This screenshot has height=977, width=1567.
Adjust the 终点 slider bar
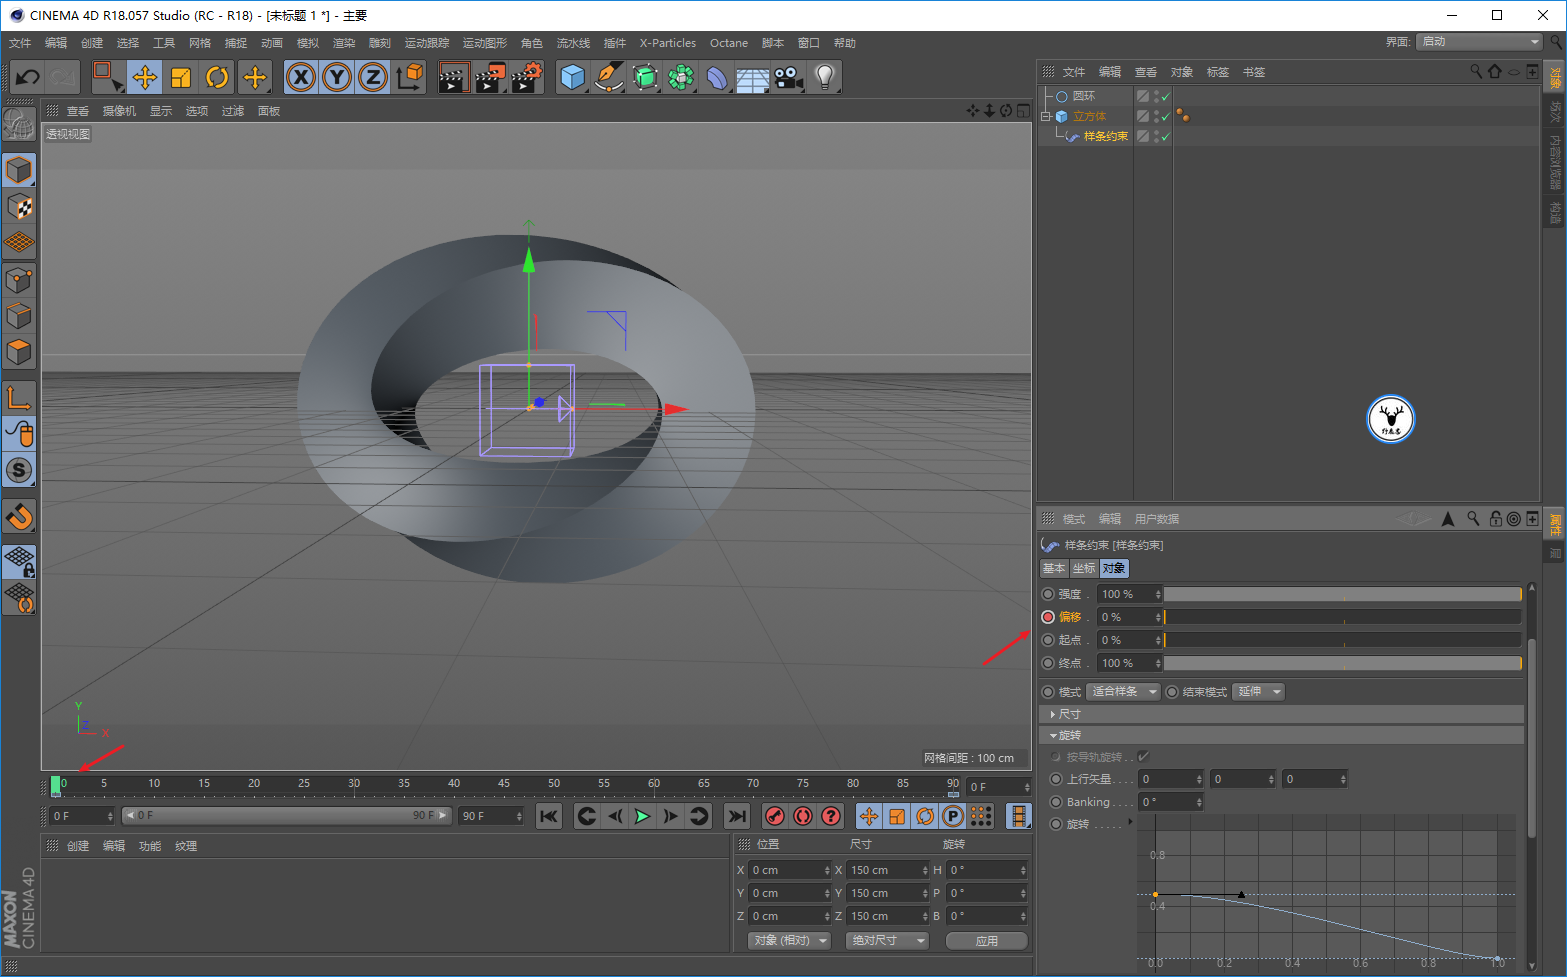(1342, 663)
